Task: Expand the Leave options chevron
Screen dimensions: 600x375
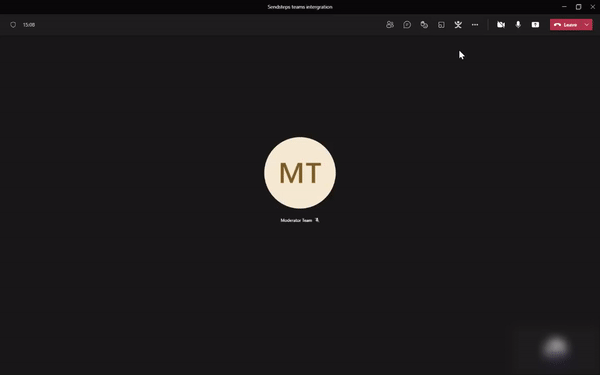Action: click(x=587, y=24)
